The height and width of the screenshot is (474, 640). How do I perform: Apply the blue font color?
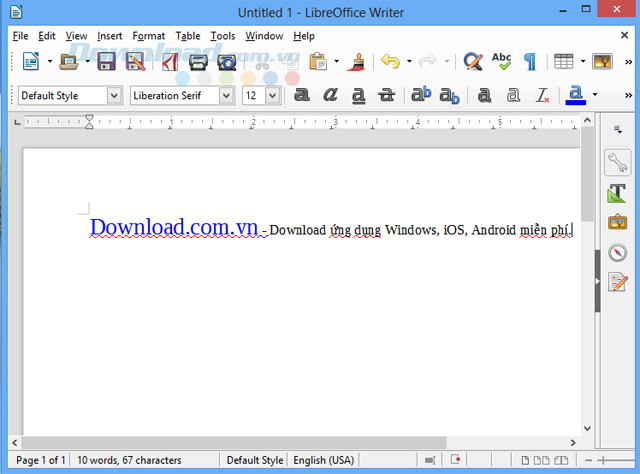(x=576, y=95)
